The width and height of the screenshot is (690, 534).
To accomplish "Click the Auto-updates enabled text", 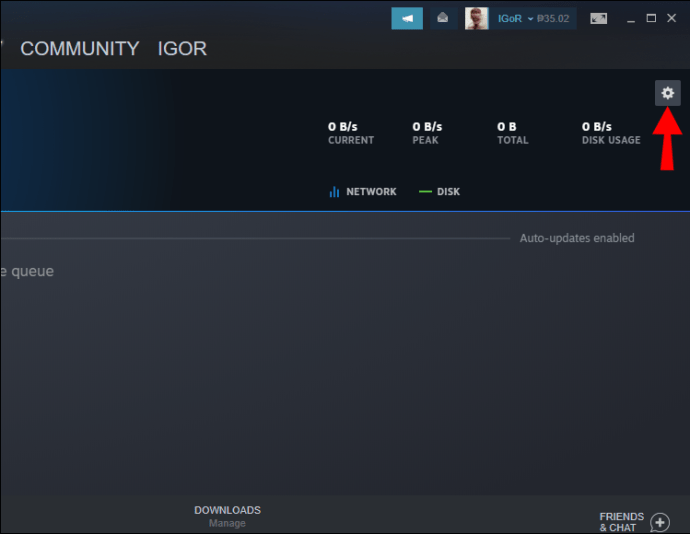I will pos(577,238).
